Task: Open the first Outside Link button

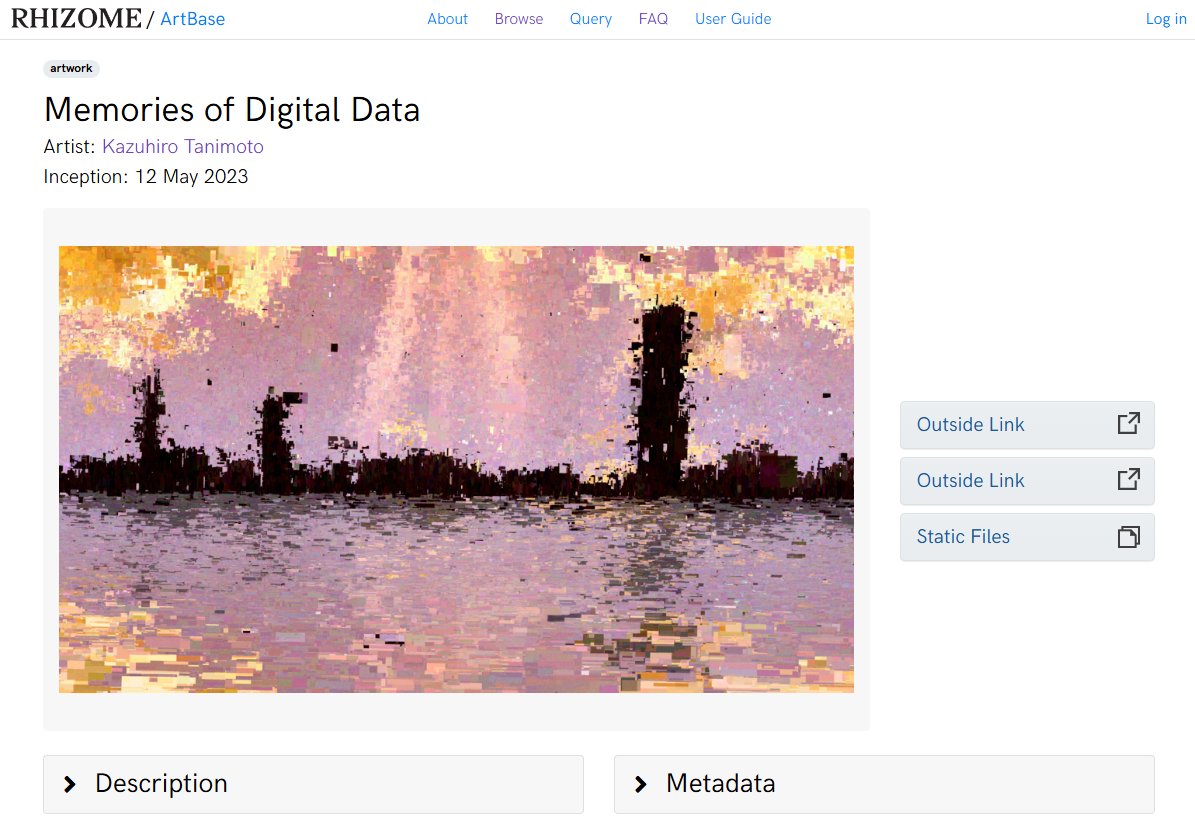Action: pos(1027,425)
